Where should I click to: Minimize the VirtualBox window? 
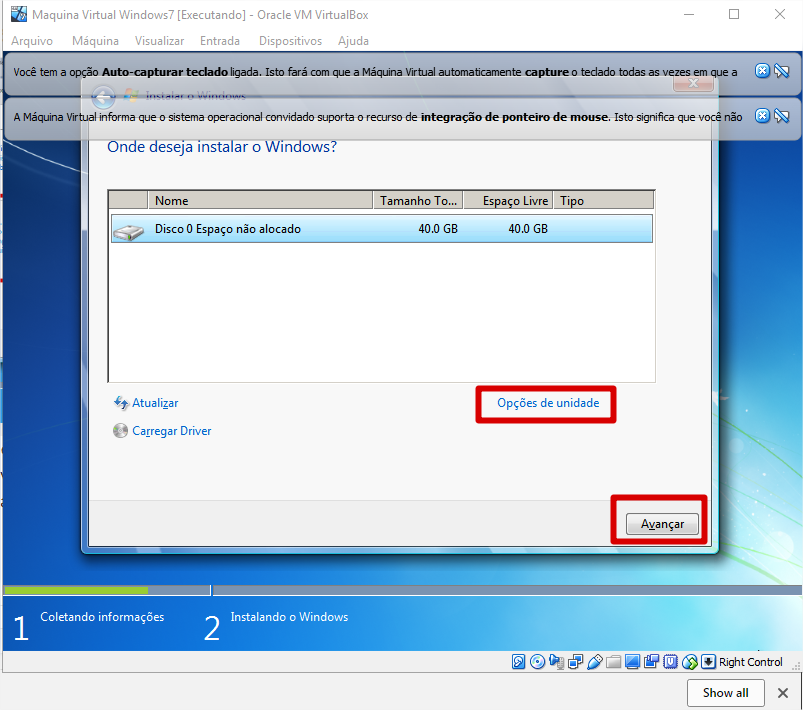(x=689, y=14)
